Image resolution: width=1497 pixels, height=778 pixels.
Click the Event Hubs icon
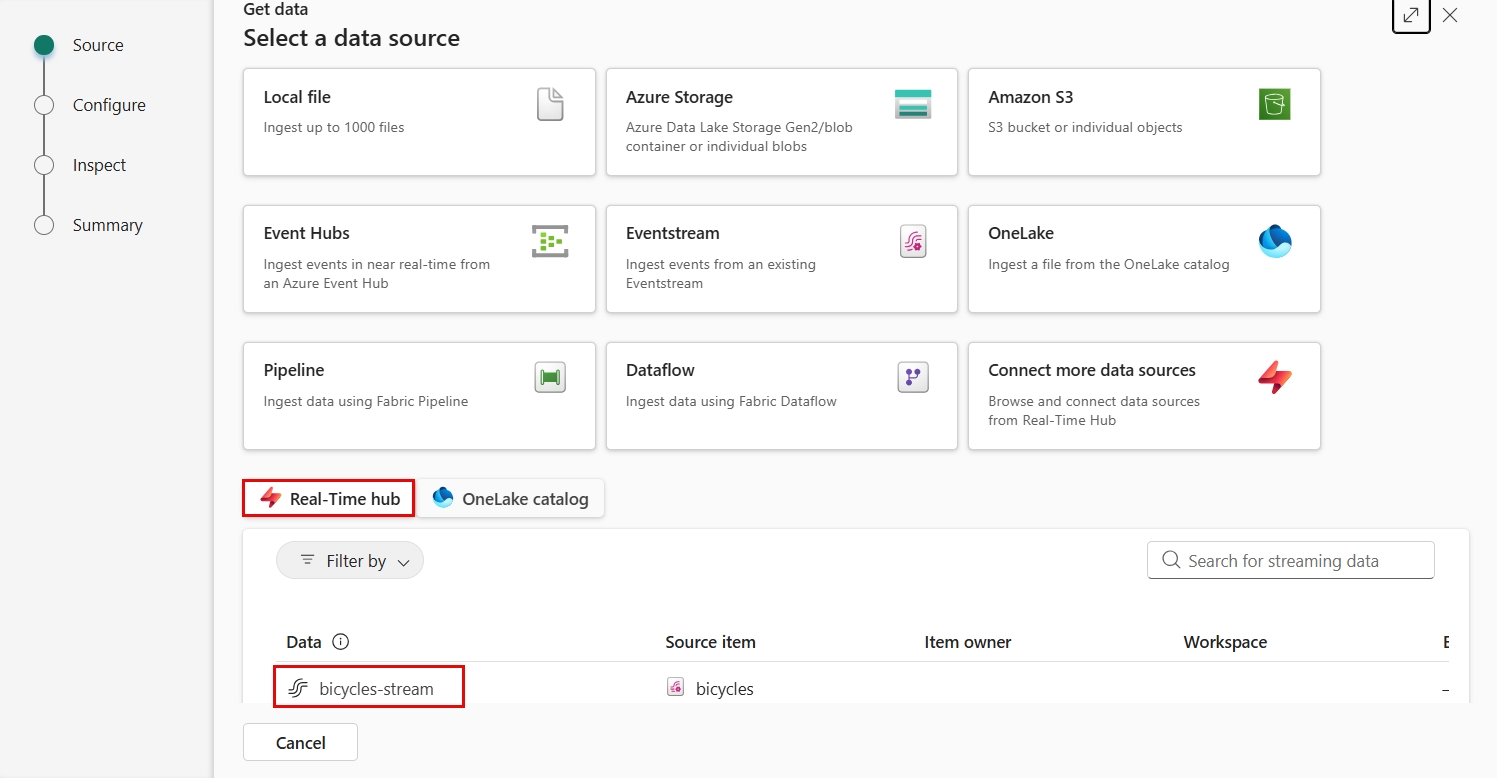click(550, 241)
